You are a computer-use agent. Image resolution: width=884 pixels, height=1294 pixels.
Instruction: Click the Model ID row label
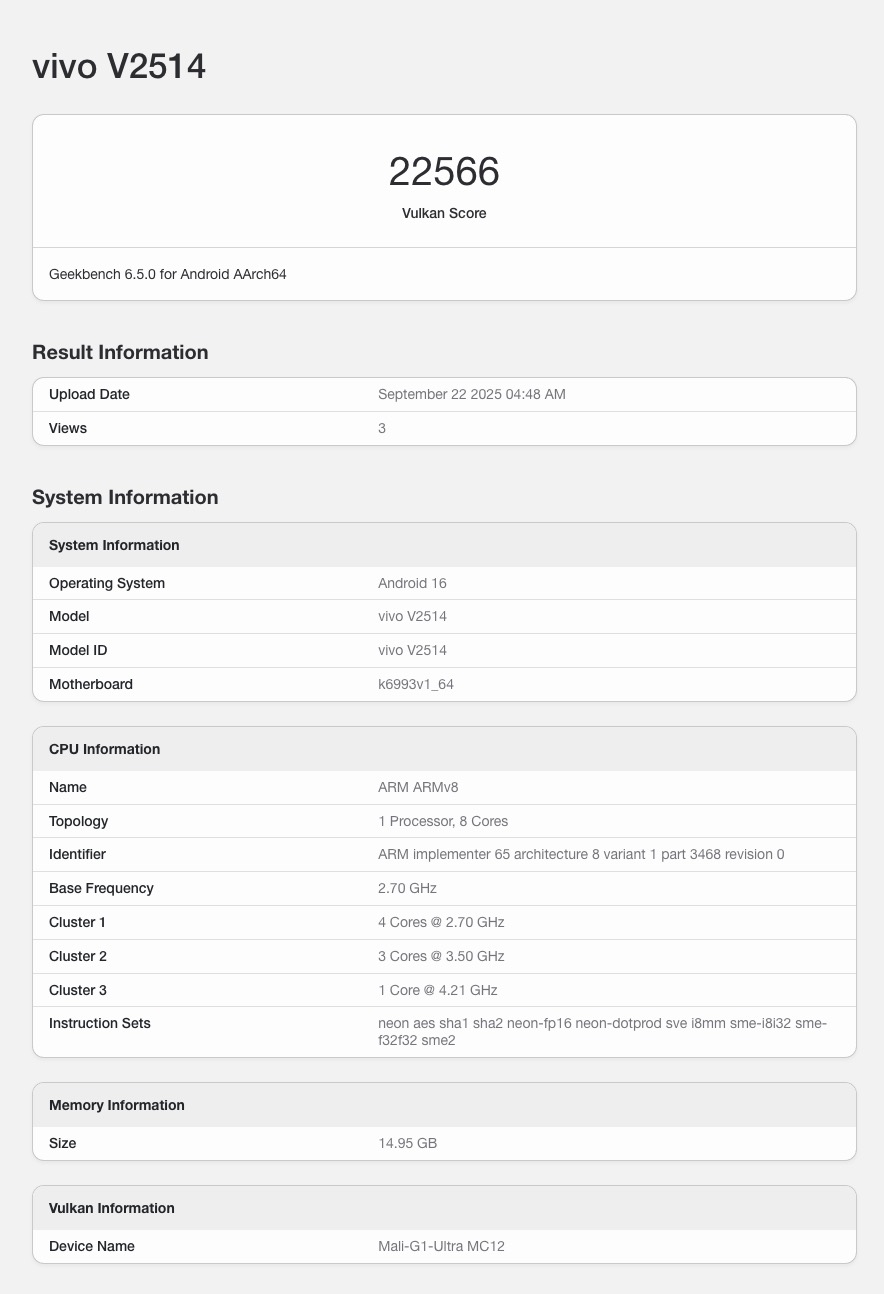(78, 650)
